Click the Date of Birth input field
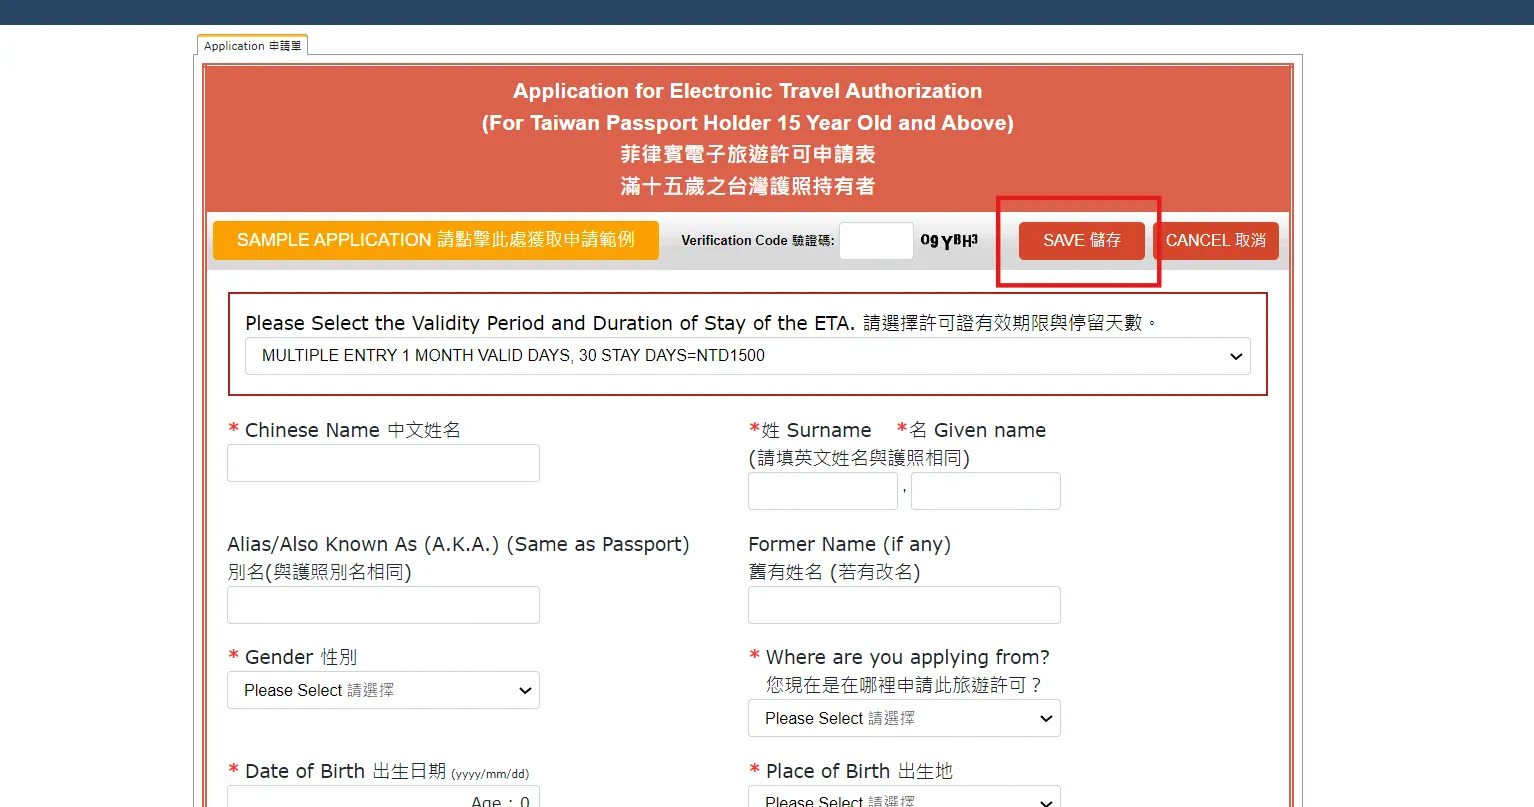1534x807 pixels. tap(383, 797)
